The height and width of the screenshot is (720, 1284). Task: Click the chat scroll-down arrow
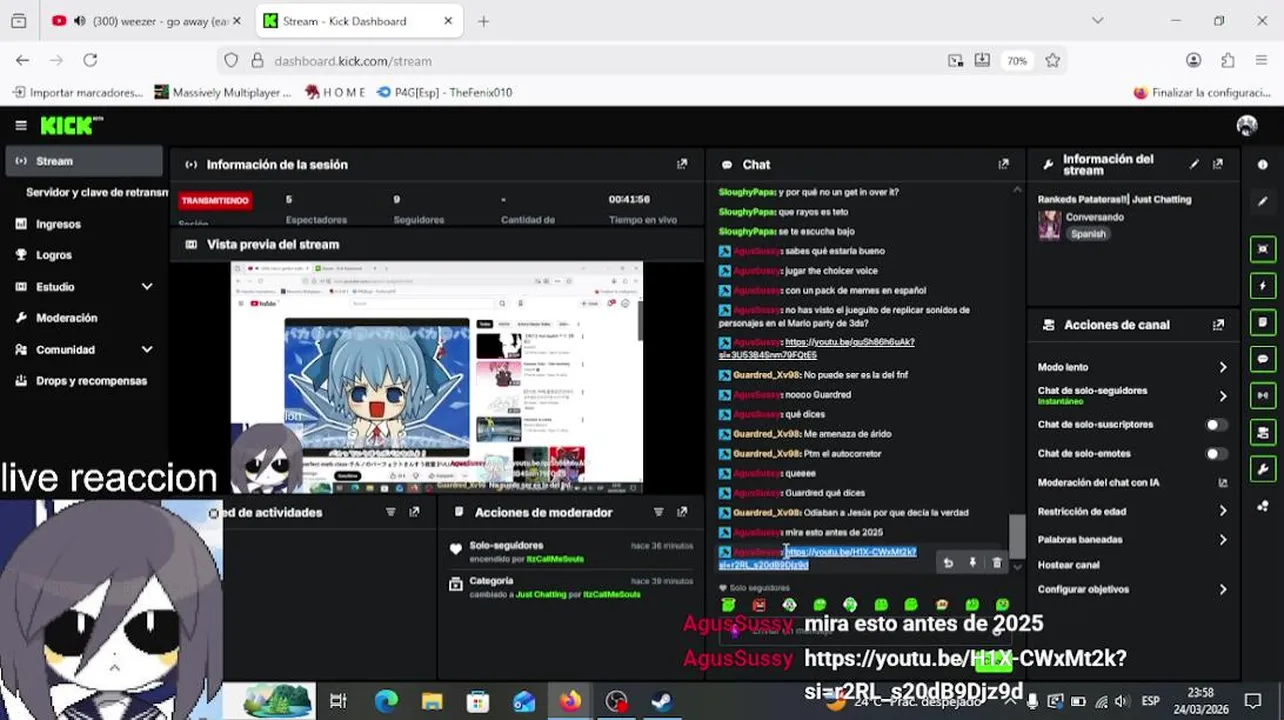pyautogui.click(x=1017, y=567)
